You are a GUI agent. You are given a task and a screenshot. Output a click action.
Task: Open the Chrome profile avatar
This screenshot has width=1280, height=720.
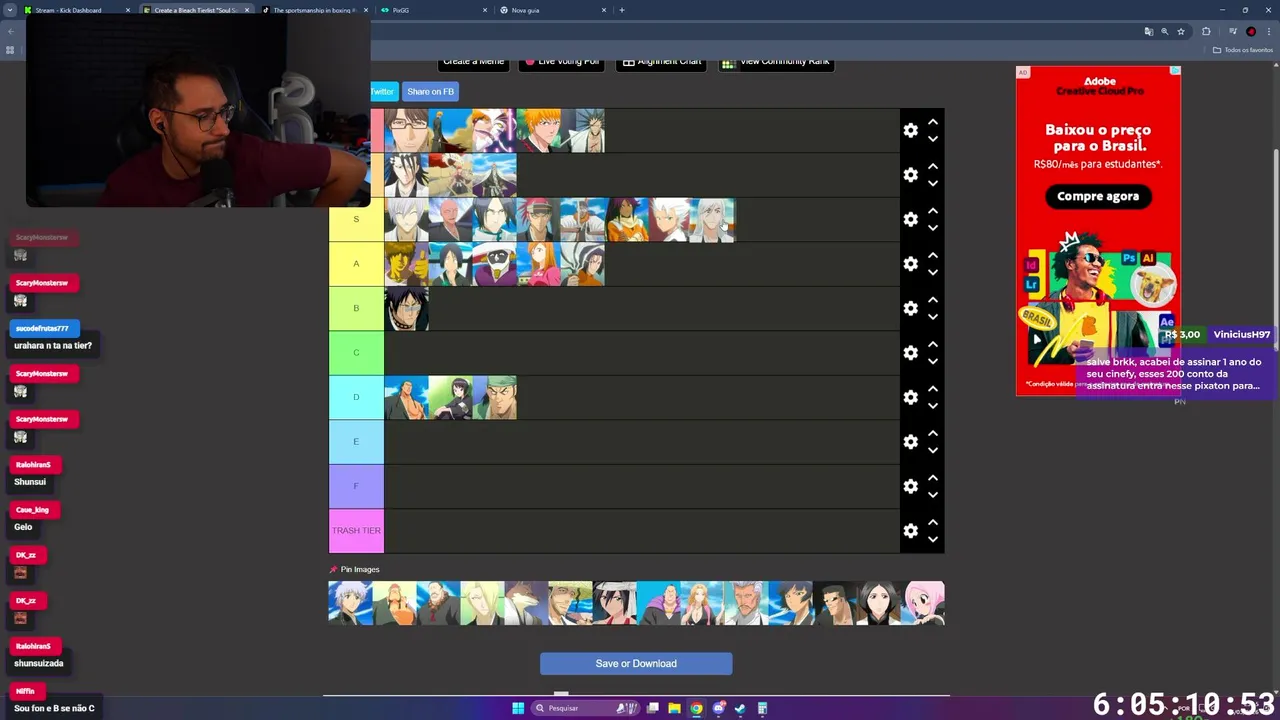1251,31
